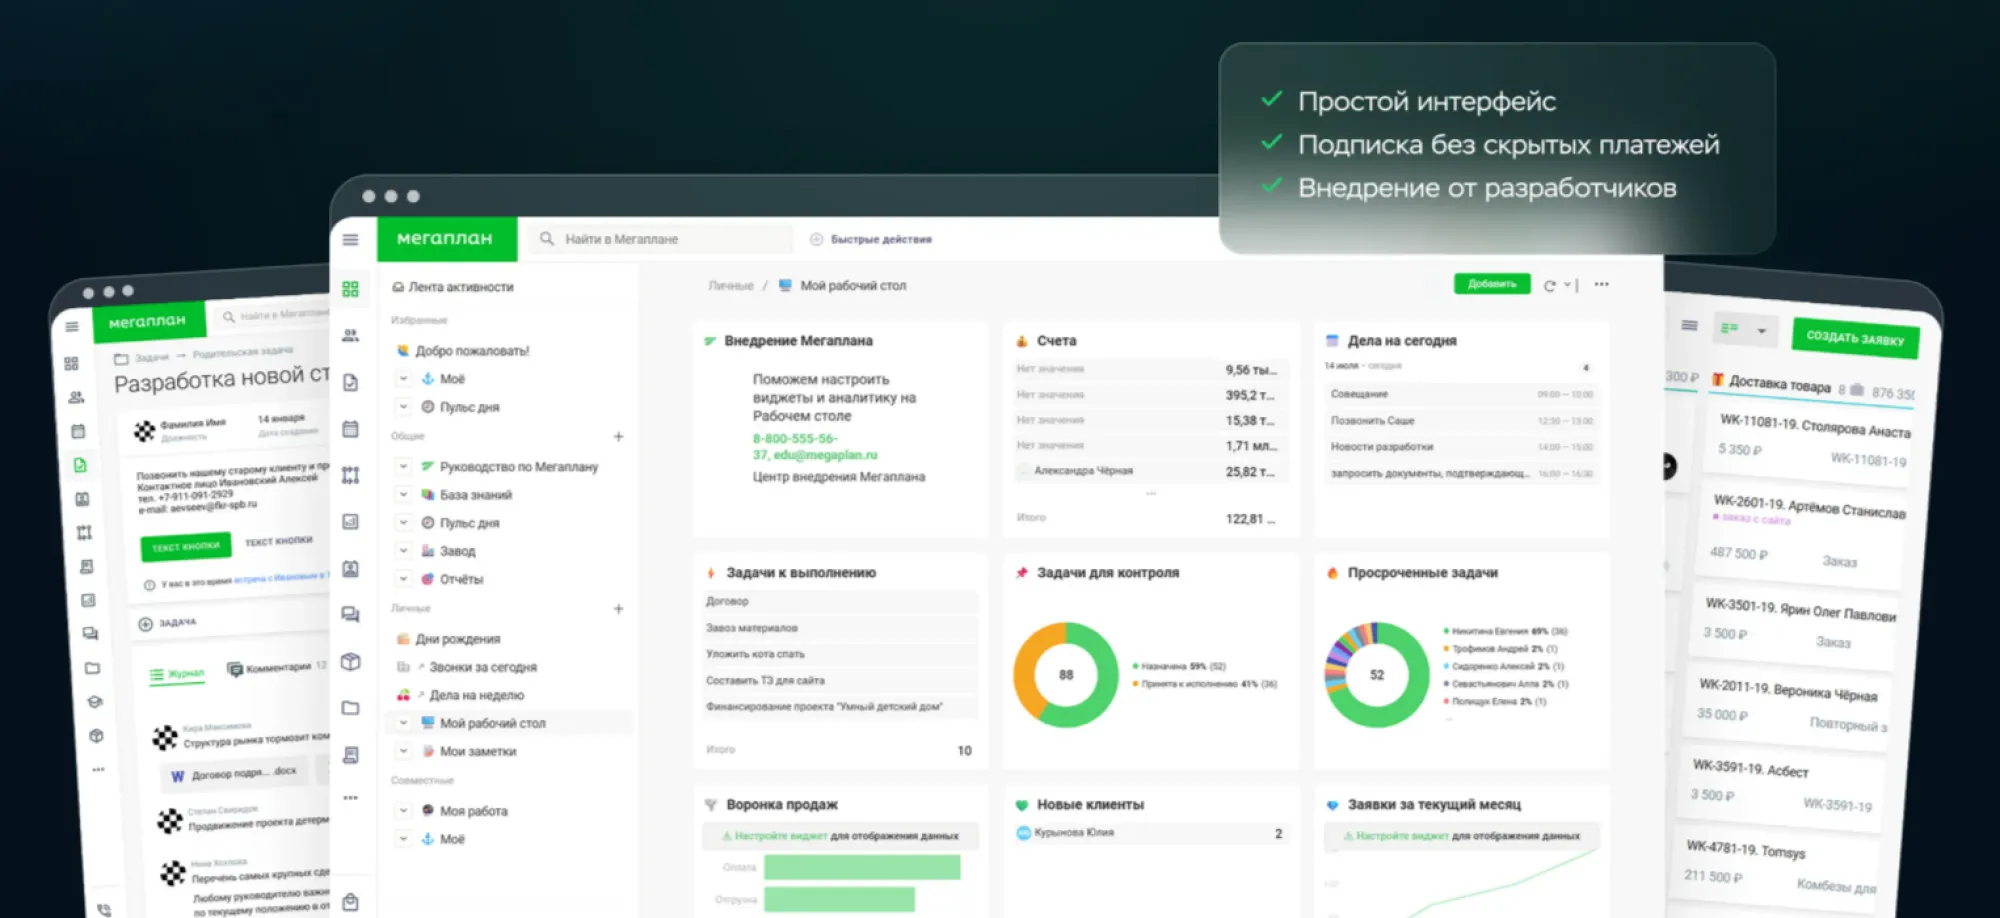Refresh the dashboard with the circular arrow icon
This screenshot has height=918, width=2000.
pos(1549,286)
